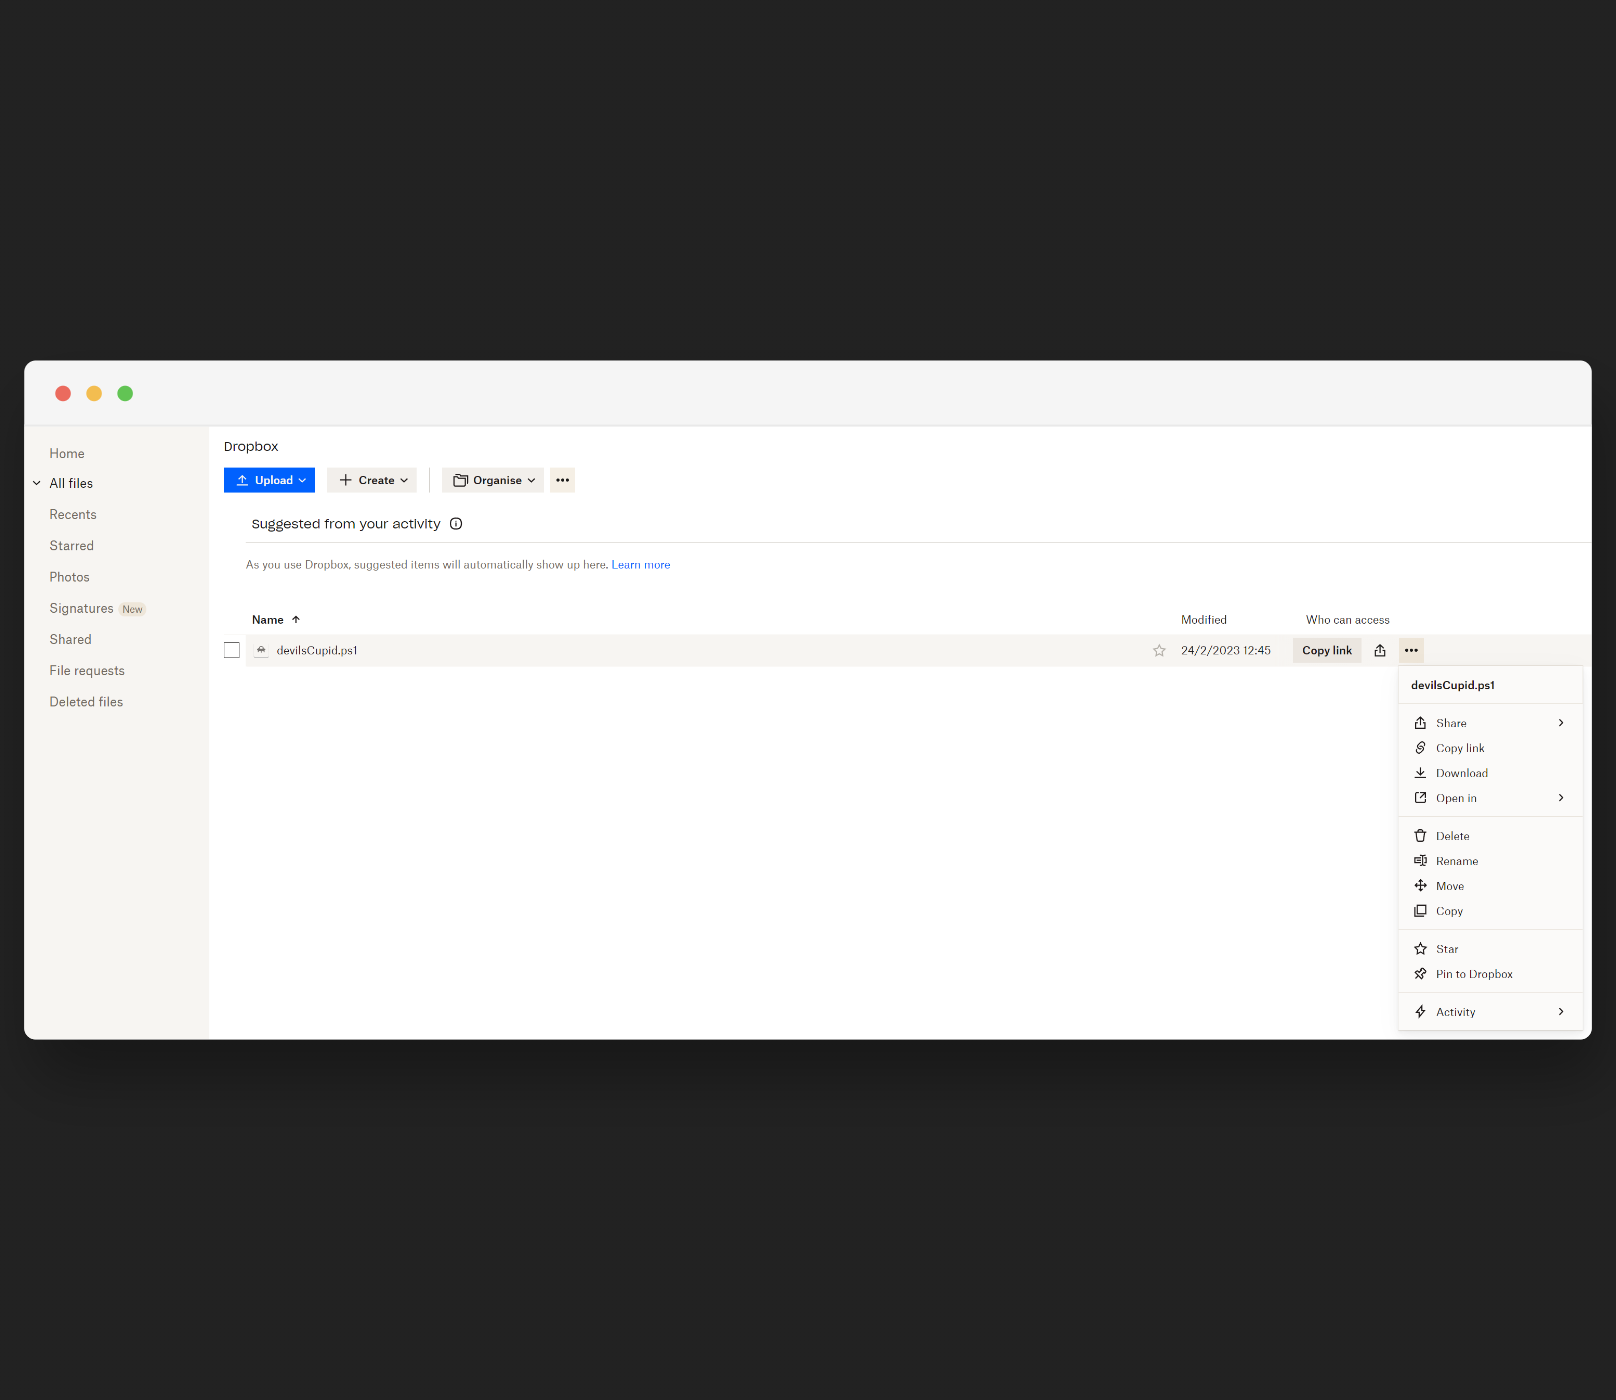
Task: Click the info icon next to Suggested from your activity
Action: click(456, 524)
